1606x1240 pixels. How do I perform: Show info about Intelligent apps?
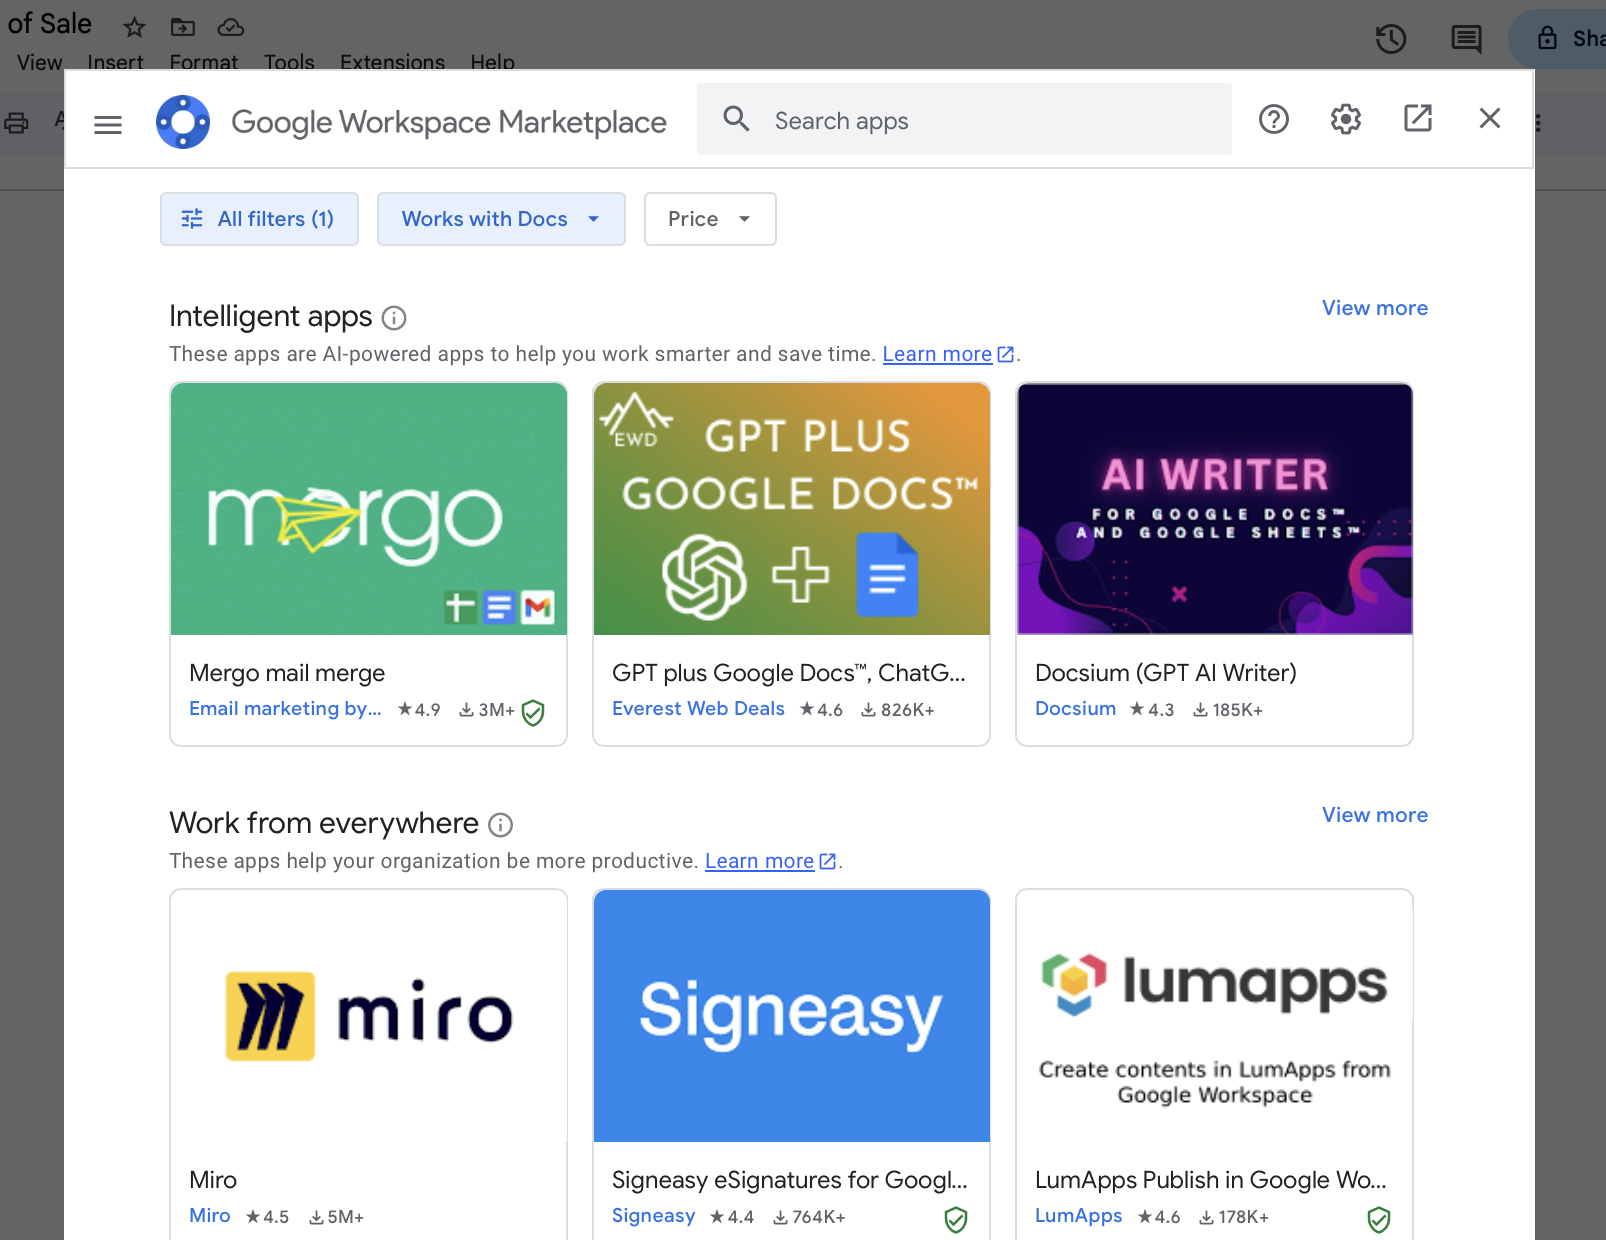click(x=395, y=318)
